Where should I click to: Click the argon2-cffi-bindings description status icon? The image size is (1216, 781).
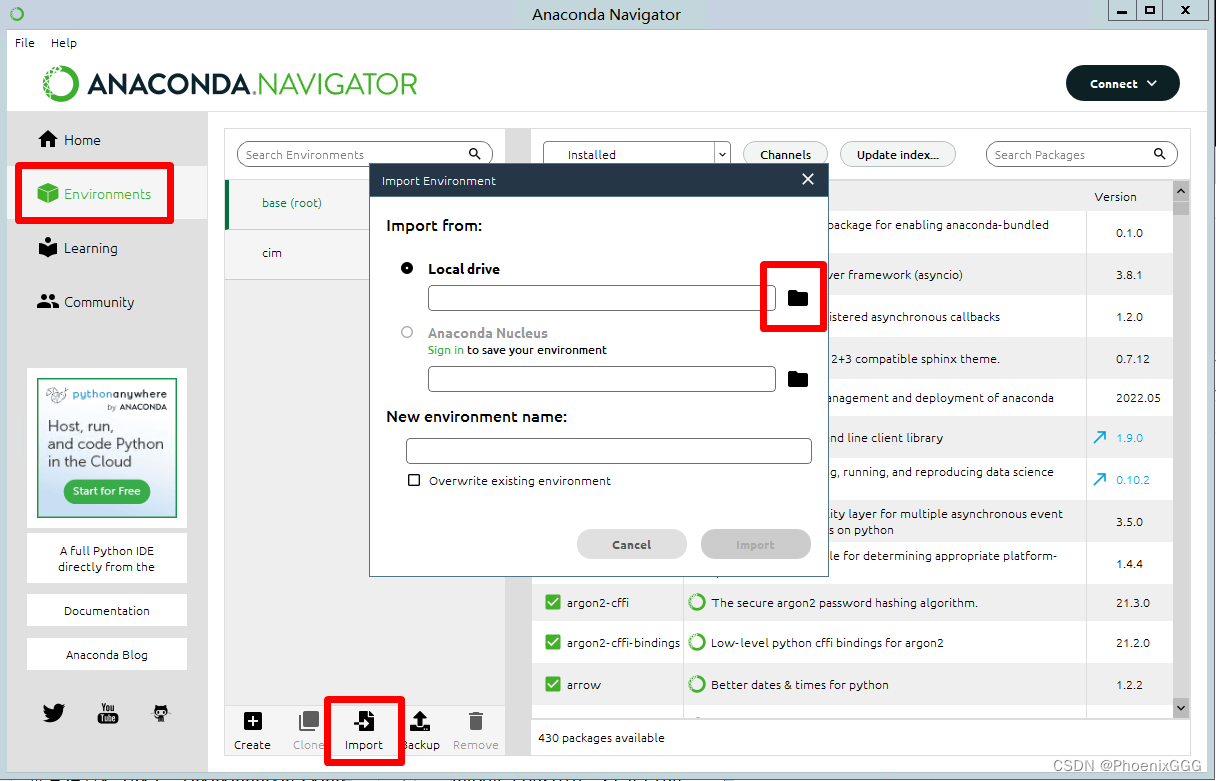[697, 643]
